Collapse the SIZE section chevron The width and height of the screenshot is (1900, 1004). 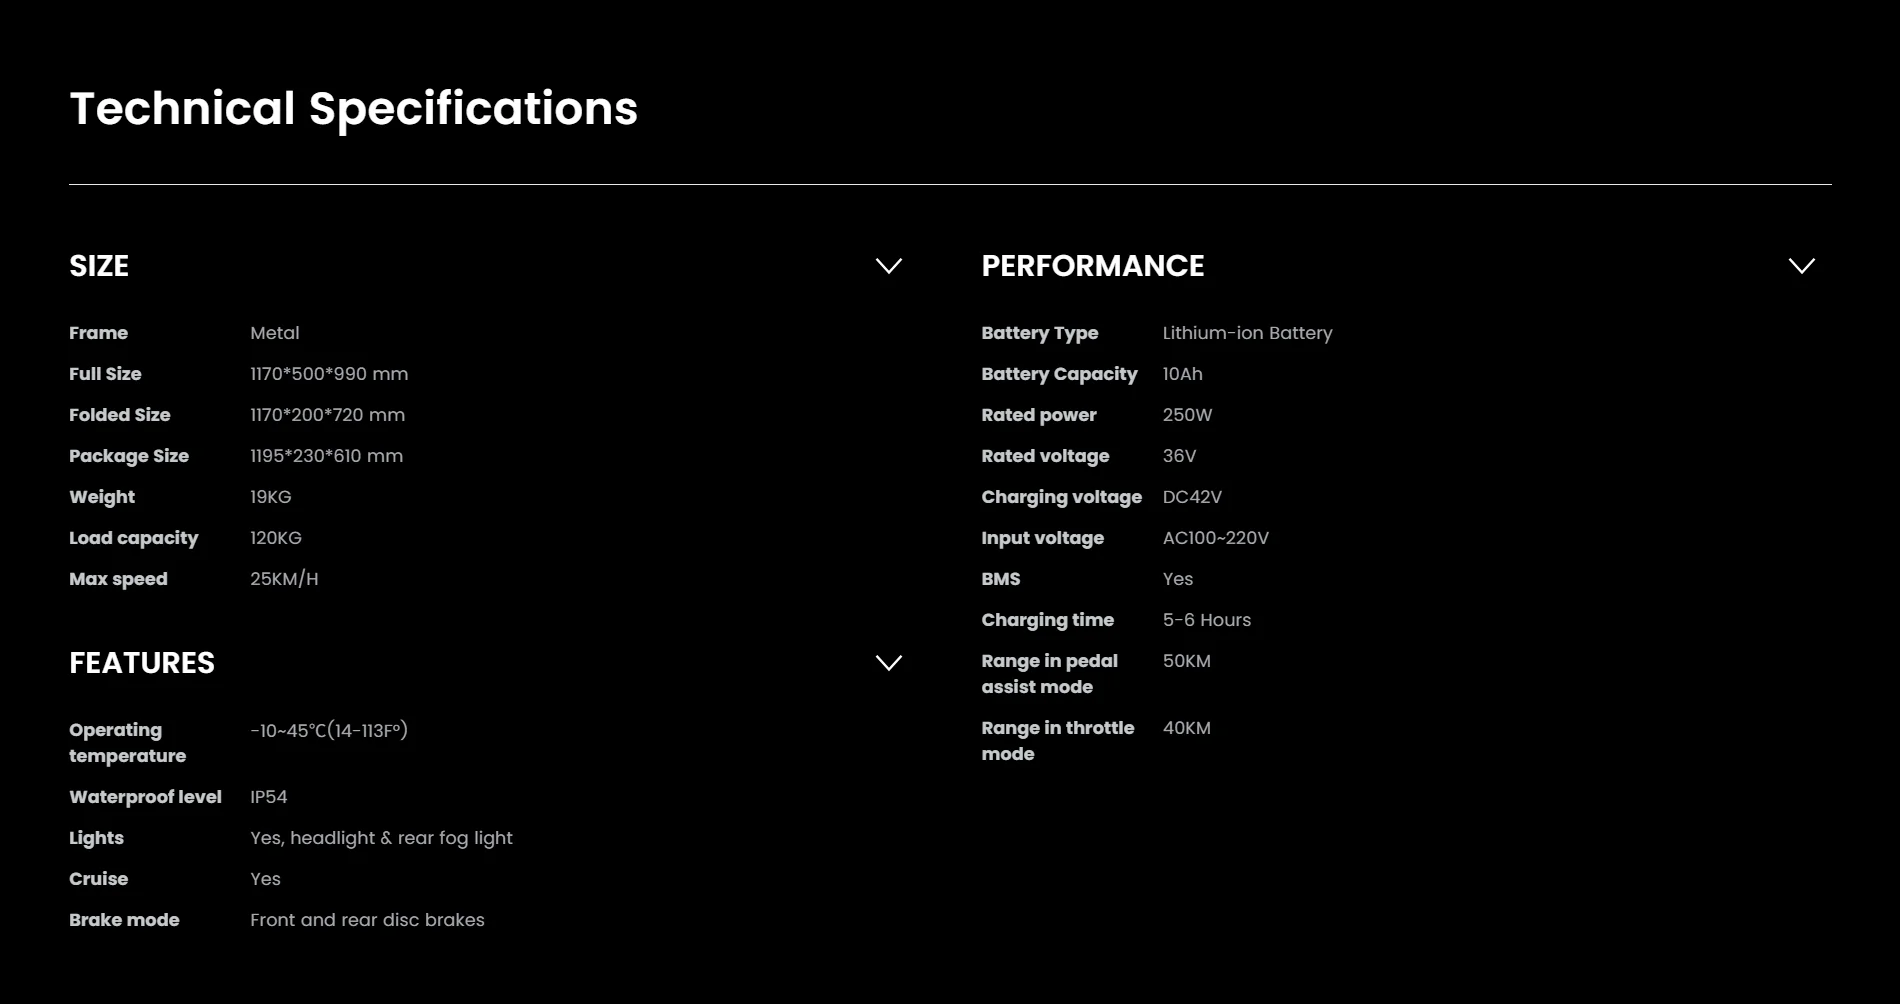click(x=888, y=266)
